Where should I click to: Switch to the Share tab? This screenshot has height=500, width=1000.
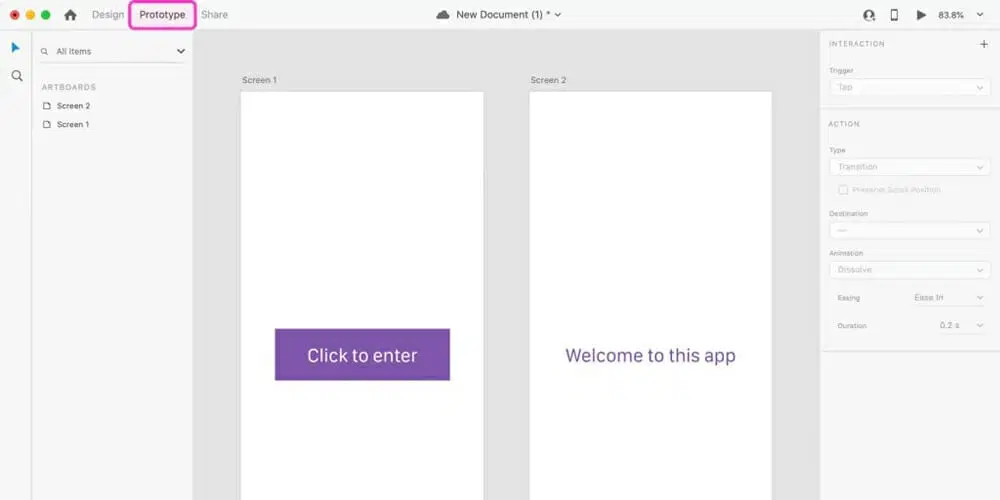point(214,15)
